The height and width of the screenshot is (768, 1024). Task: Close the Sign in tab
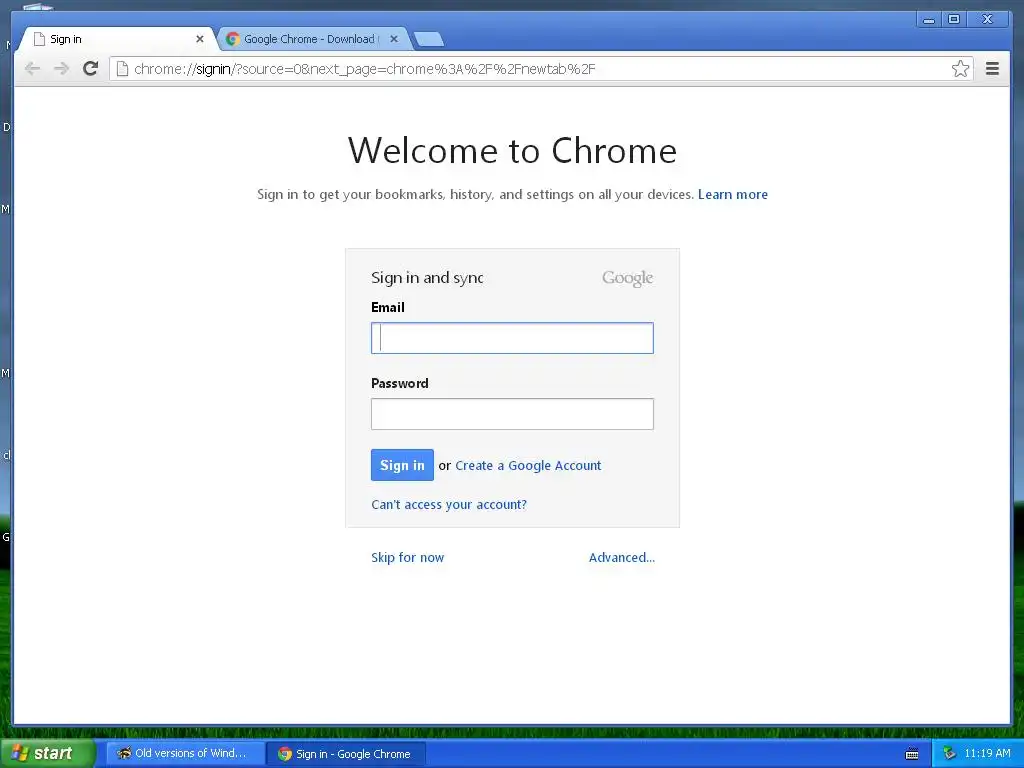(x=200, y=39)
